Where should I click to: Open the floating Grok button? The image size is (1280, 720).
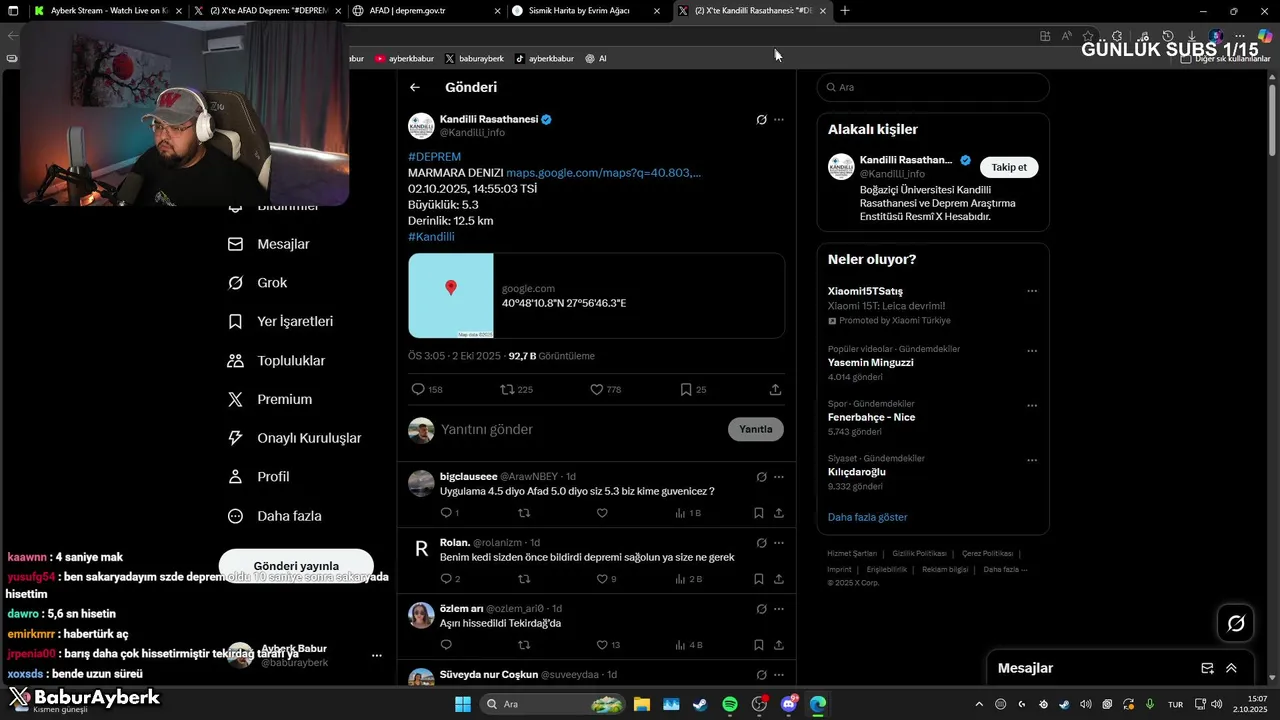1236,624
